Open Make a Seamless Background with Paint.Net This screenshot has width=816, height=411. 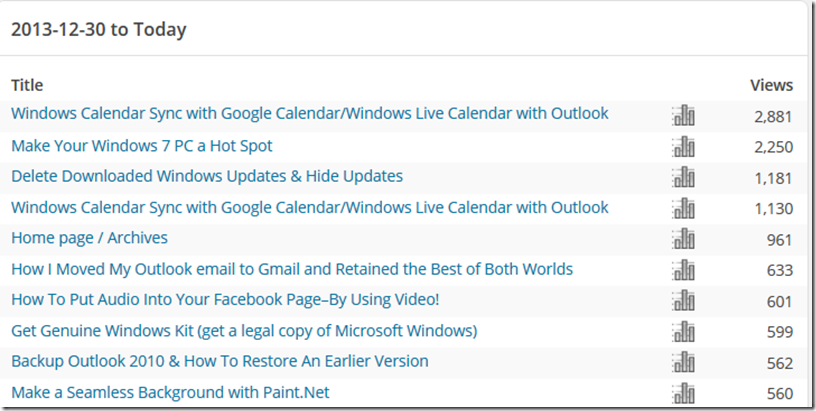click(170, 392)
